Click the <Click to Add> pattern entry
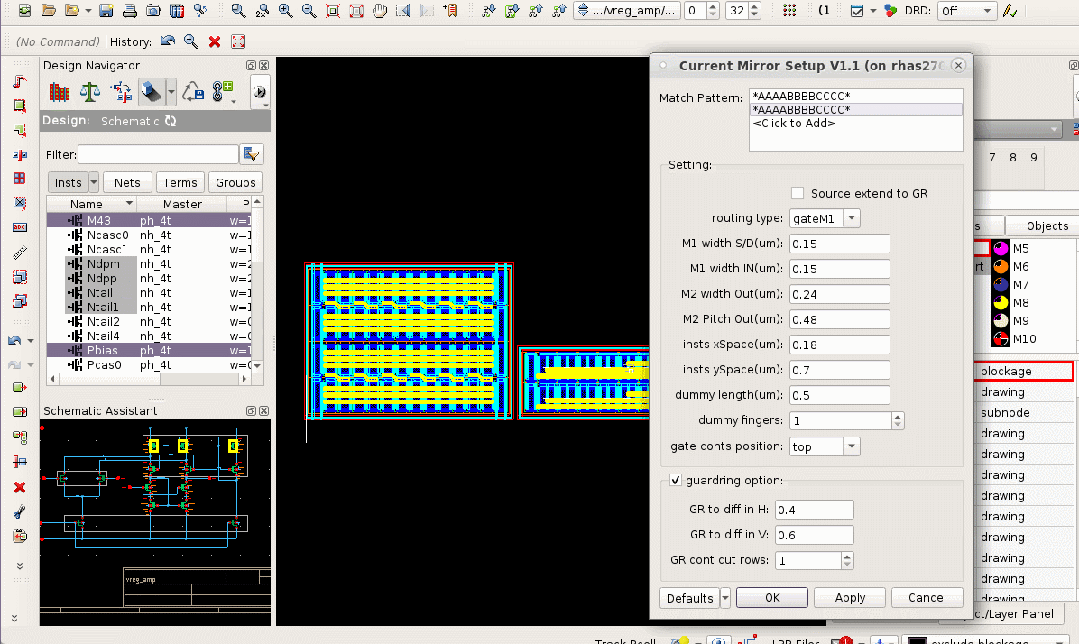 793,123
